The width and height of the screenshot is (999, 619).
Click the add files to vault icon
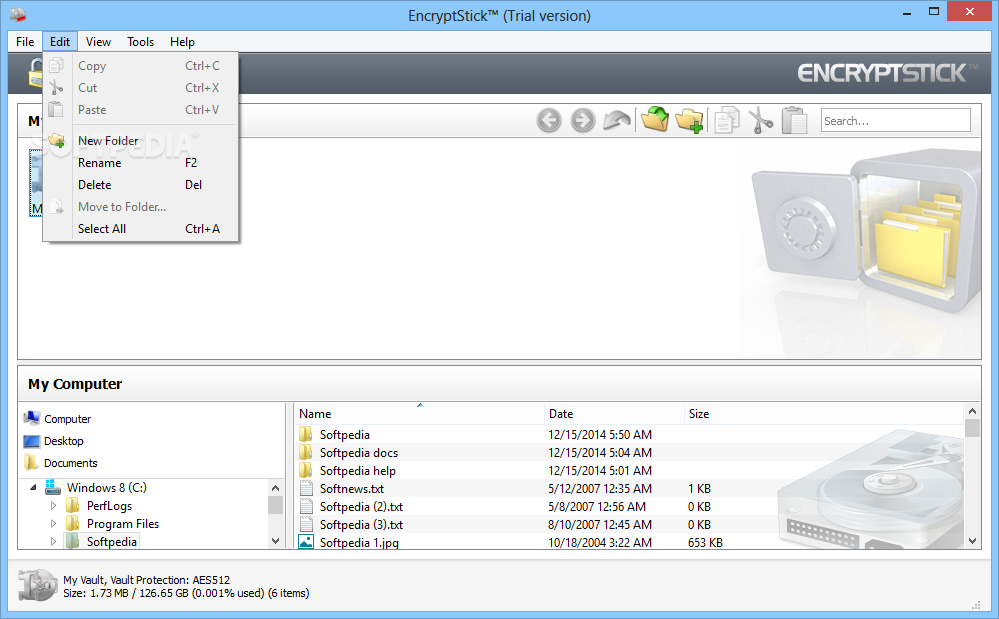[x=654, y=119]
